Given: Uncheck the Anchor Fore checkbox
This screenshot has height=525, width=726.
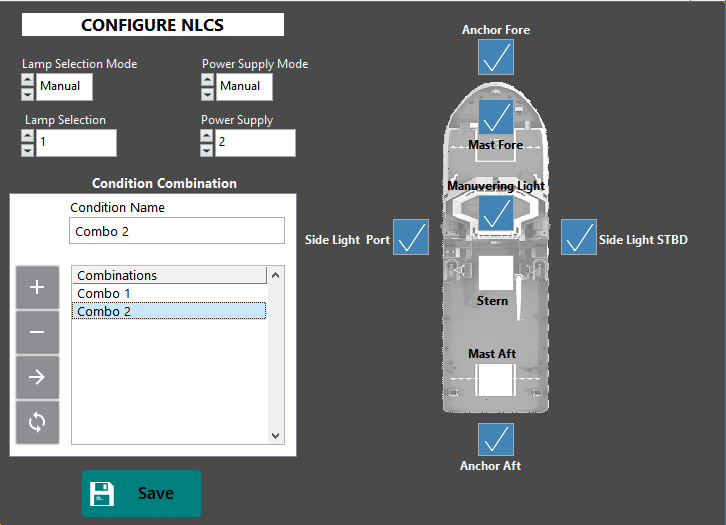Looking at the screenshot, I should click(495, 57).
